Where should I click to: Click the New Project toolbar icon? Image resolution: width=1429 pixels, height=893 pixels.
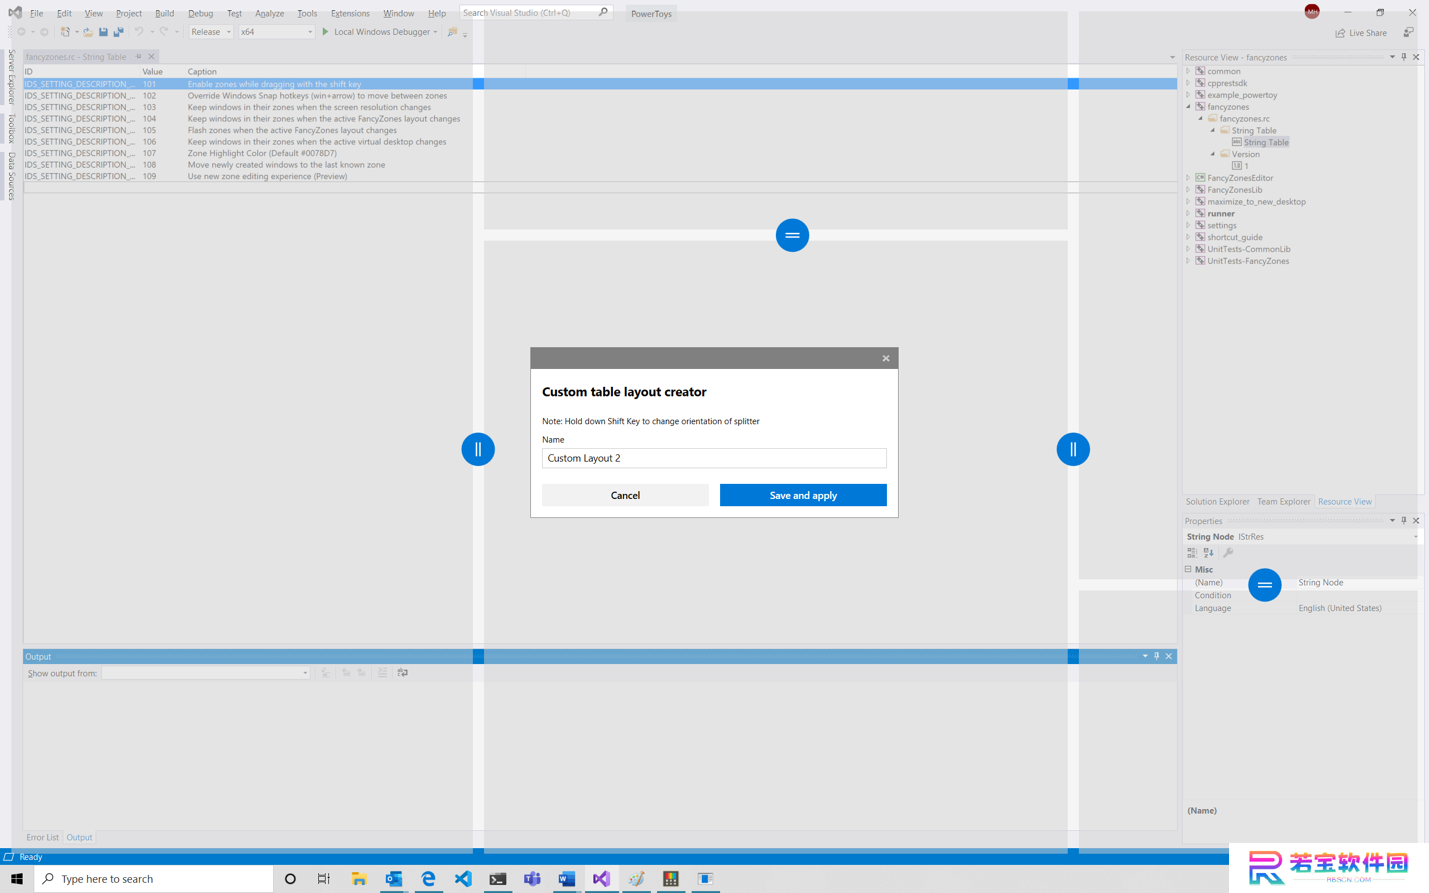pos(65,32)
